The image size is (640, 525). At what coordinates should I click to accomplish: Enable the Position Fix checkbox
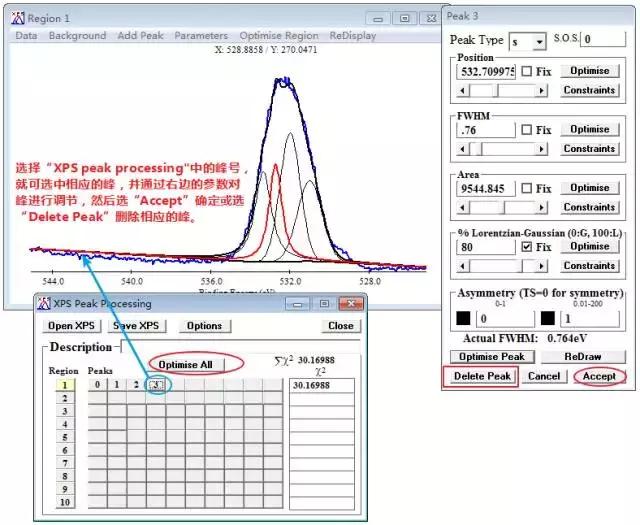(527, 71)
